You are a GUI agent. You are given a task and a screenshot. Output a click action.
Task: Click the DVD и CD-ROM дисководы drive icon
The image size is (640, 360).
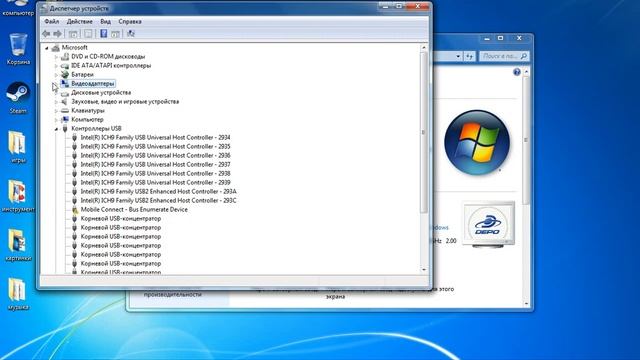coord(65,57)
